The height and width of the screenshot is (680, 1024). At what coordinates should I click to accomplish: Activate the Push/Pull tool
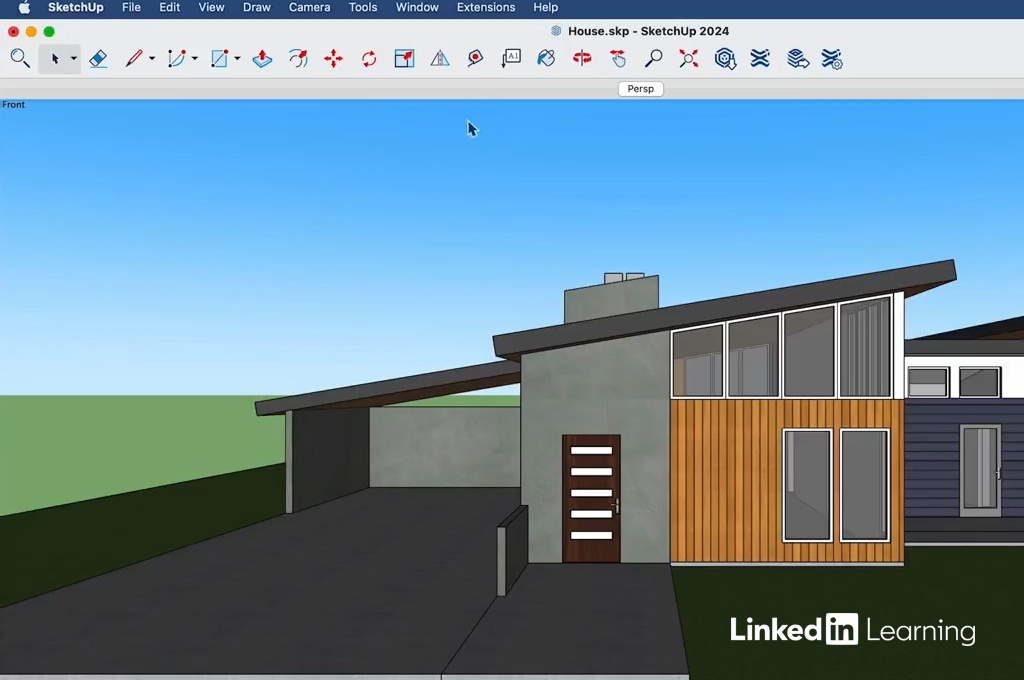pyautogui.click(x=262, y=59)
